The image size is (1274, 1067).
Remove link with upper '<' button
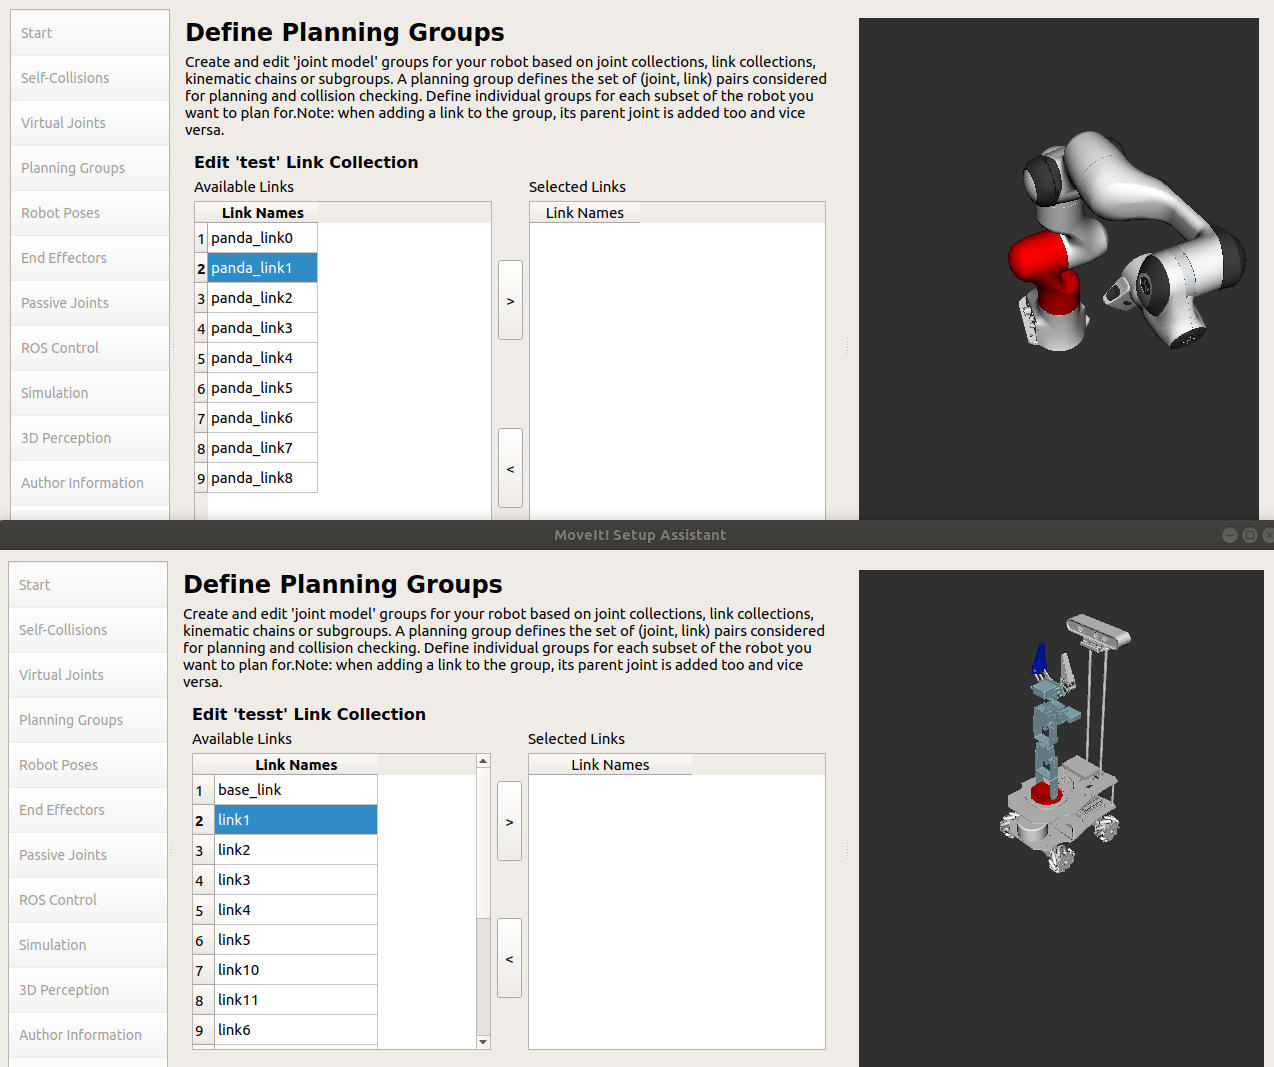point(510,468)
